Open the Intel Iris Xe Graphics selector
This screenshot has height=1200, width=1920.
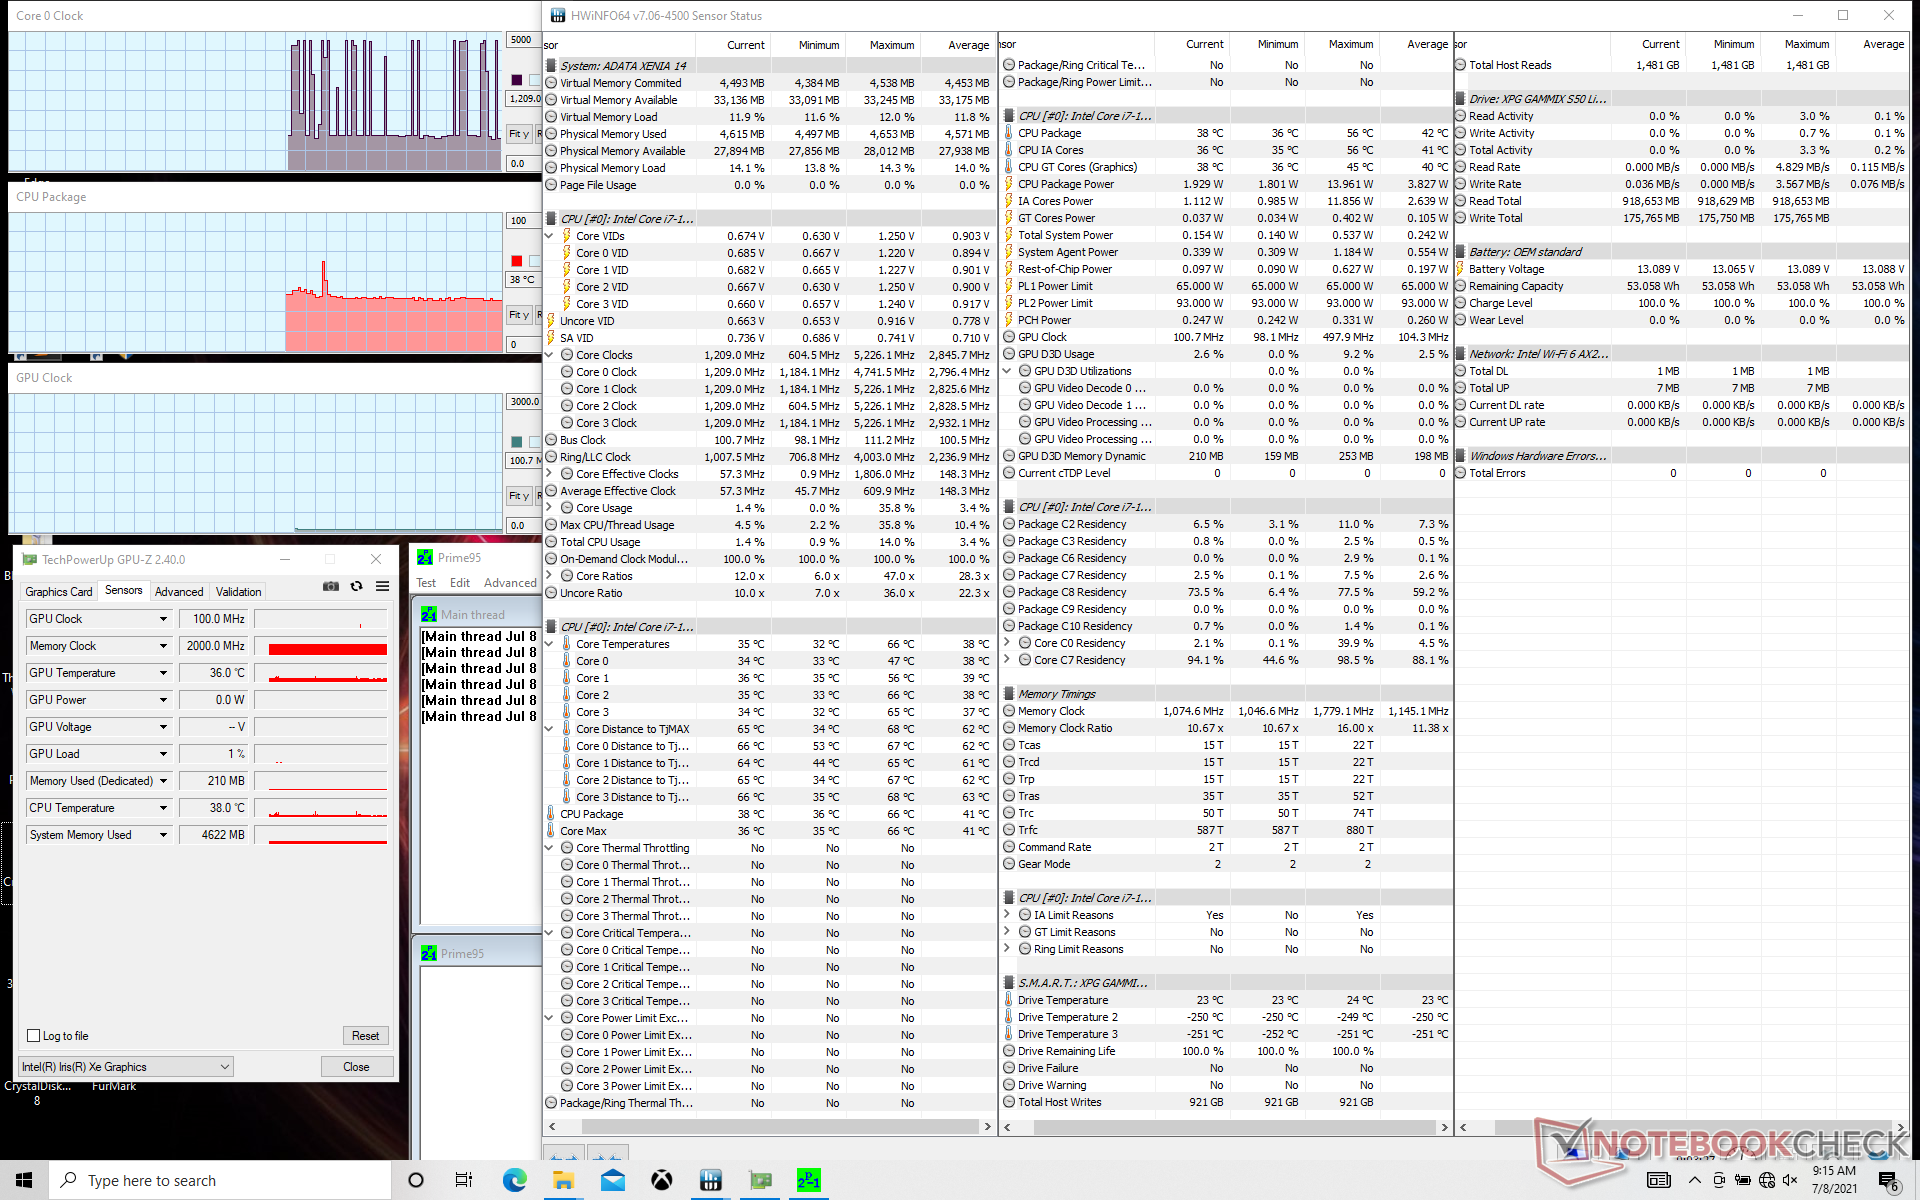[x=126, y=1067]
